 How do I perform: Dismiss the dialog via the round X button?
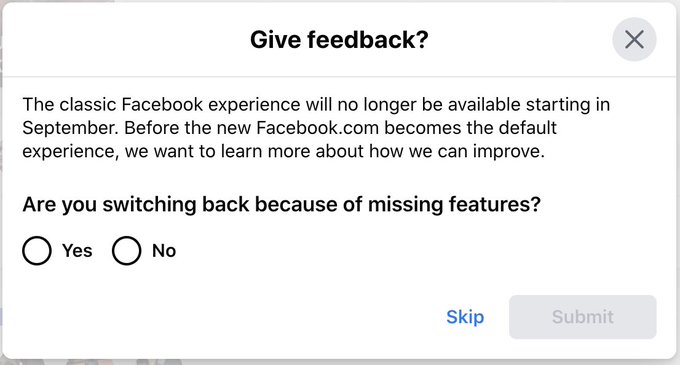[634, 39]
